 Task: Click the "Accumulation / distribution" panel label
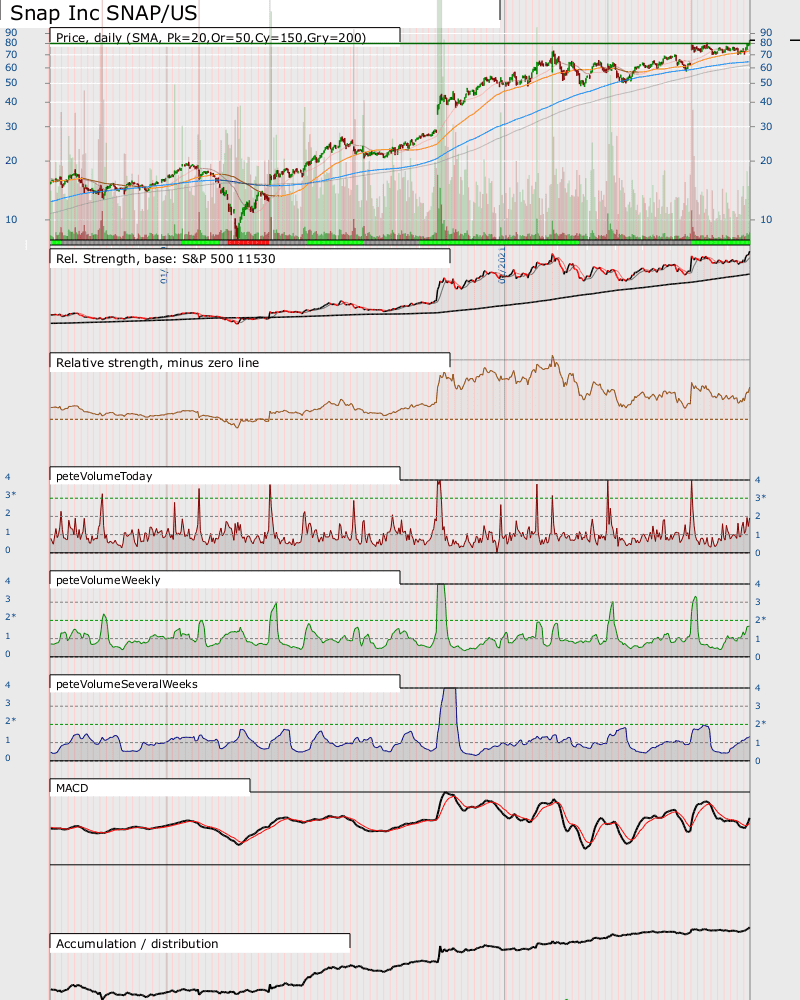click(x=137, y=944)
